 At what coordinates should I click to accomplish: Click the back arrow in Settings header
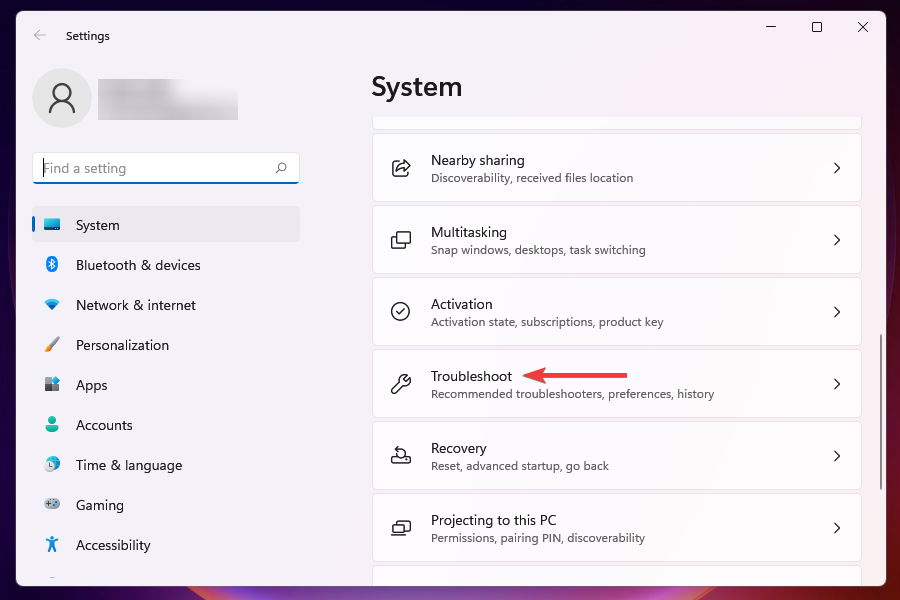pyautogui.click(x=40, y=36)
